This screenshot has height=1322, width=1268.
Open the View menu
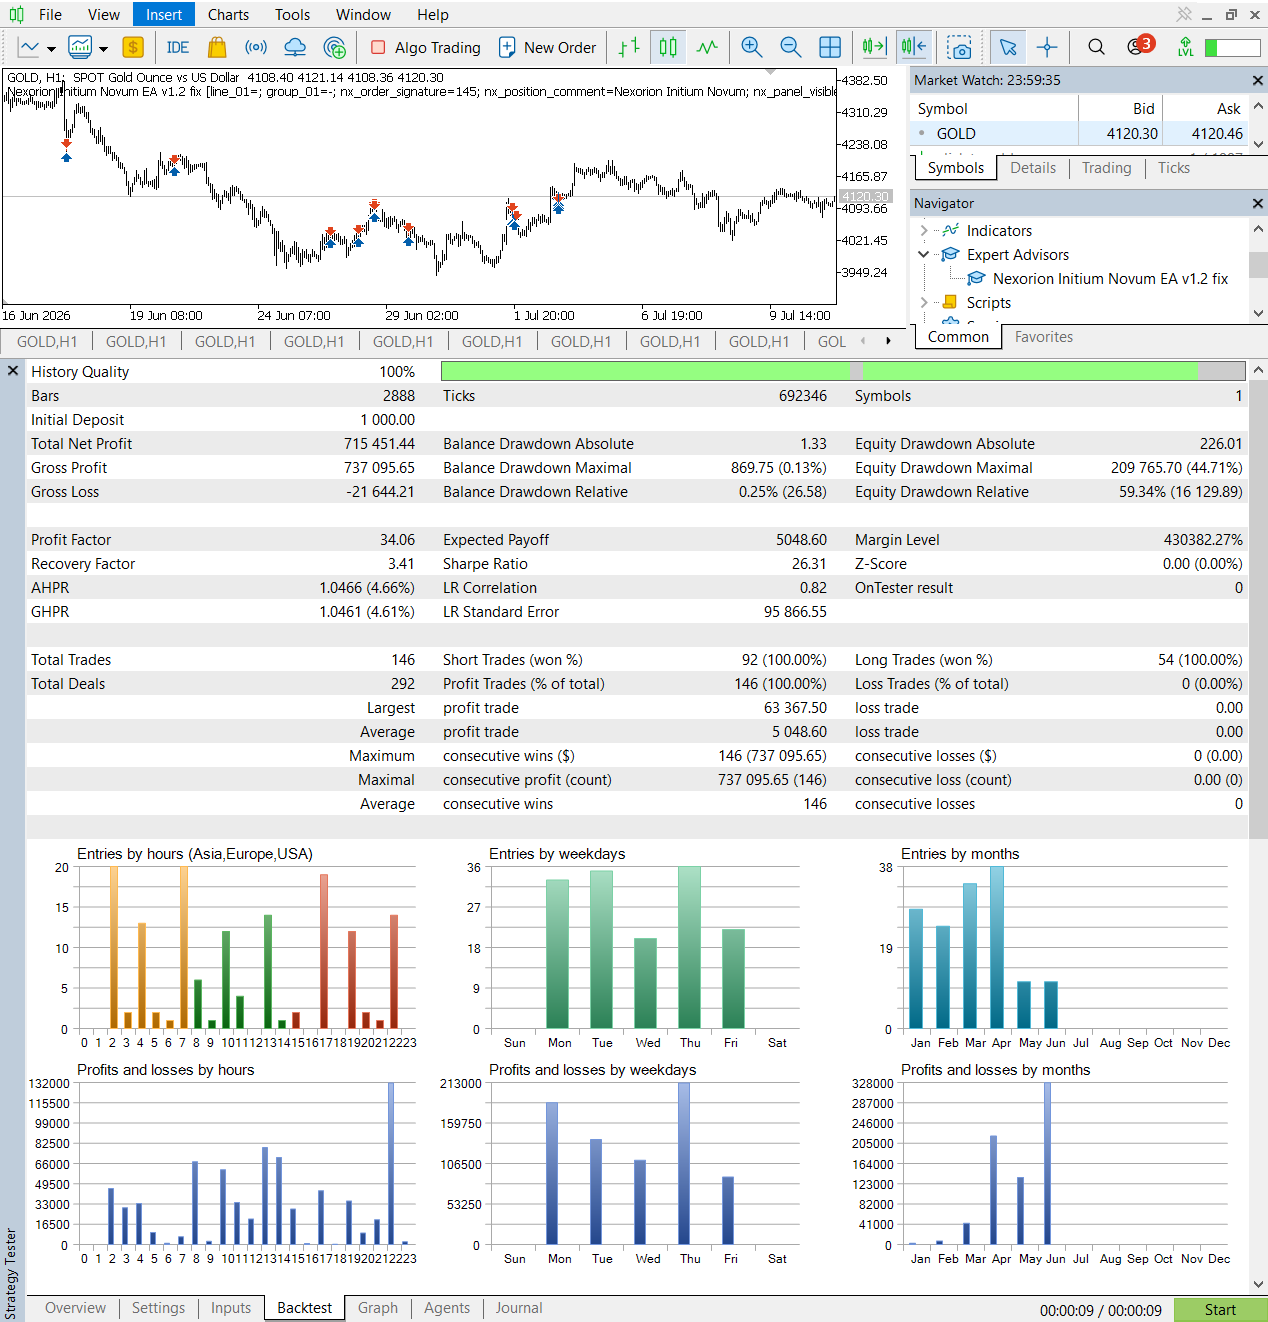tap(104, 15)
